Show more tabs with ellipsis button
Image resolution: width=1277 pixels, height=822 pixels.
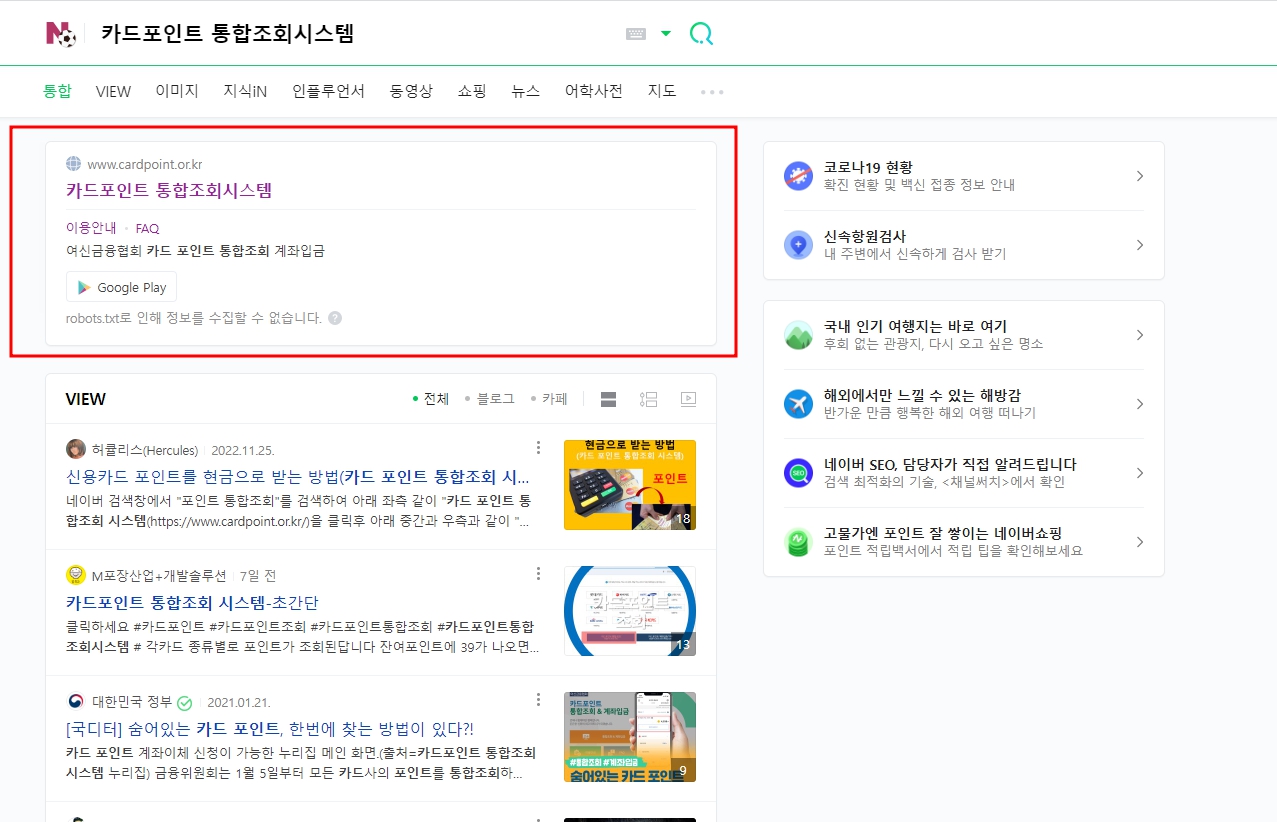point(712,92)
